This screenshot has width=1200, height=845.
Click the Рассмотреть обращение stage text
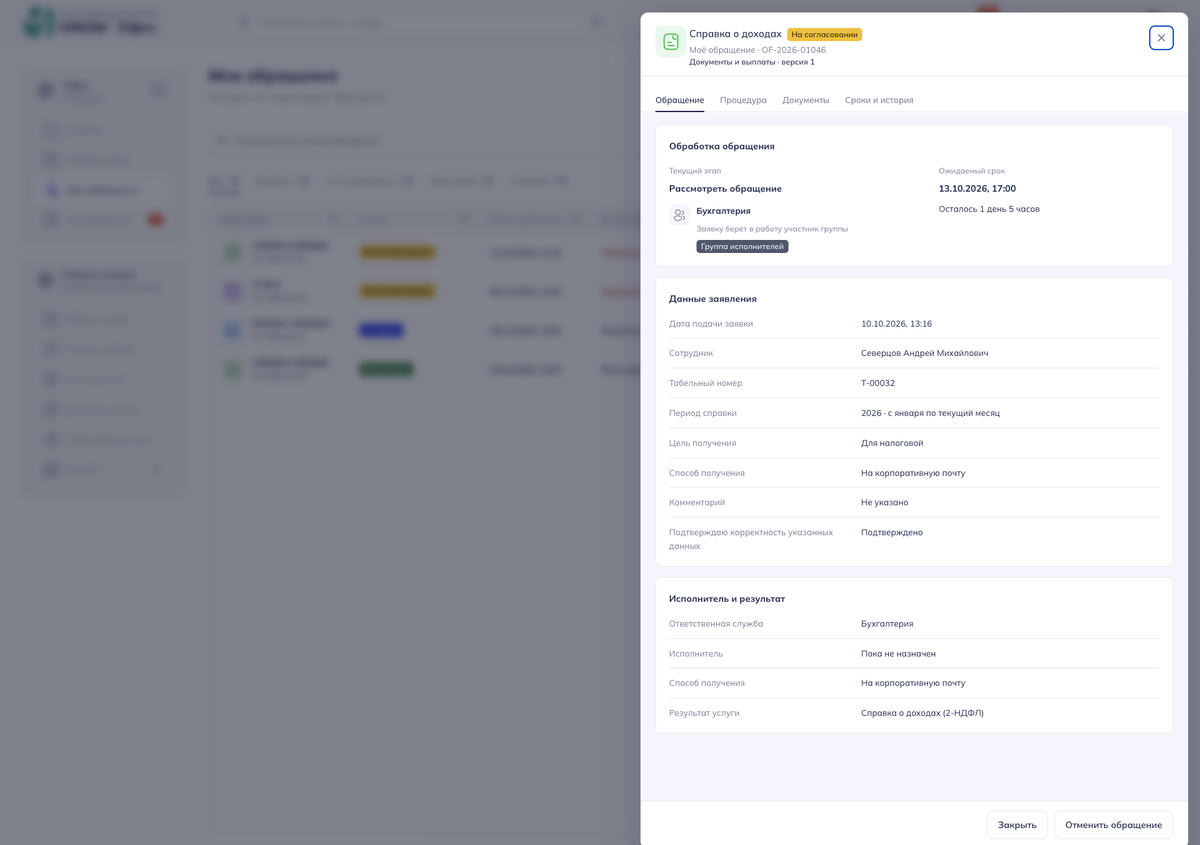[x=725, y=188]
